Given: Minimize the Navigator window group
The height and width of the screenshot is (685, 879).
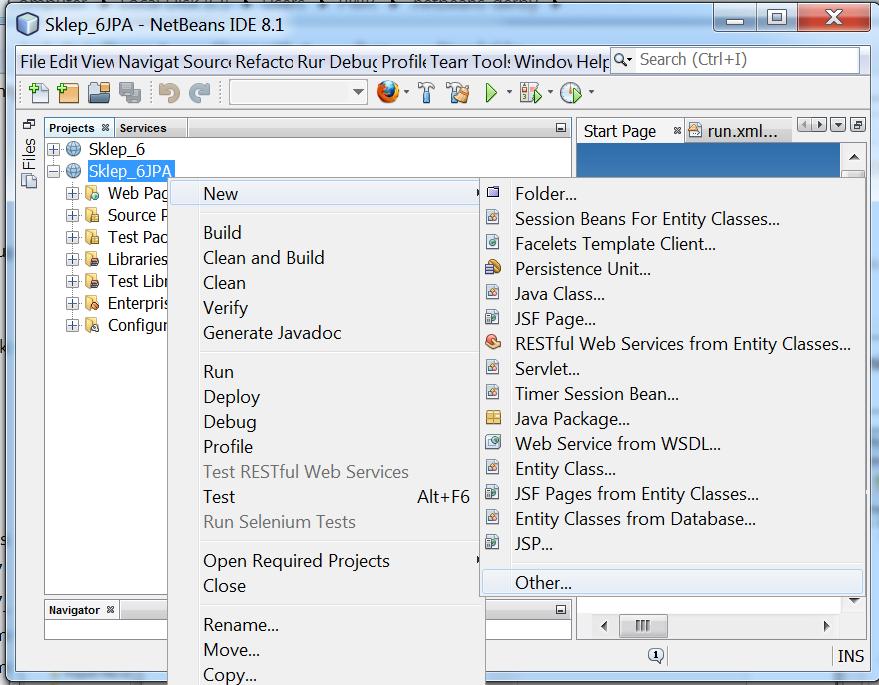Looking at the screenshot, I should click(x=561, y=609).
